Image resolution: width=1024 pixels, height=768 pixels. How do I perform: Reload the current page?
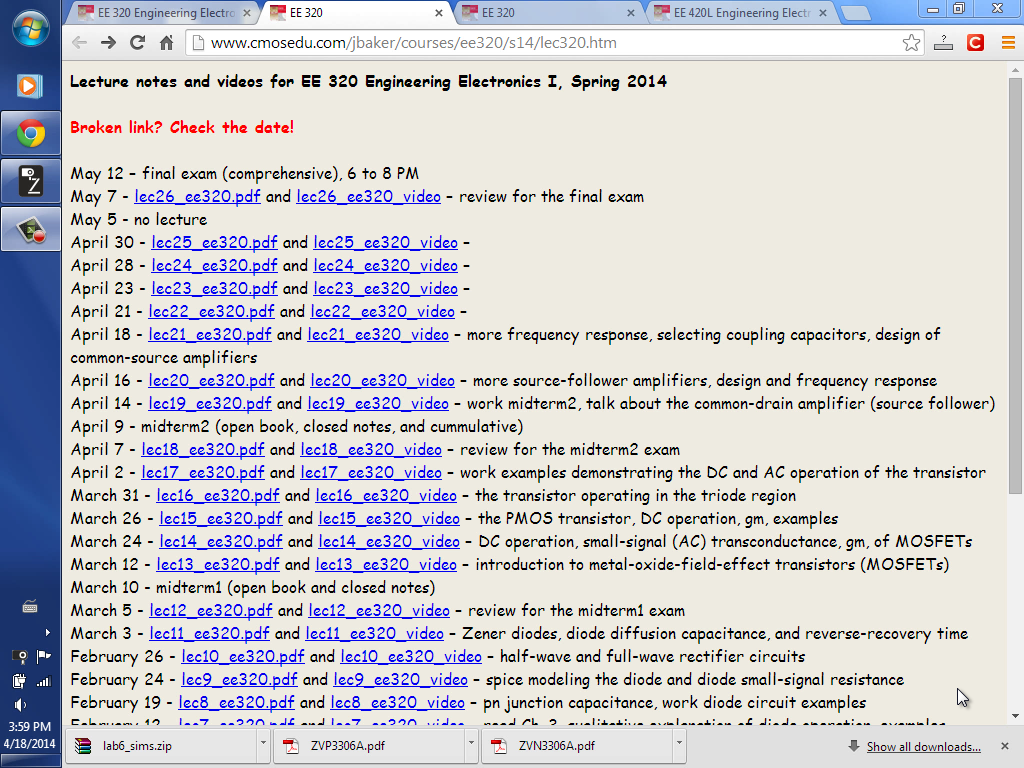point(137,43)
